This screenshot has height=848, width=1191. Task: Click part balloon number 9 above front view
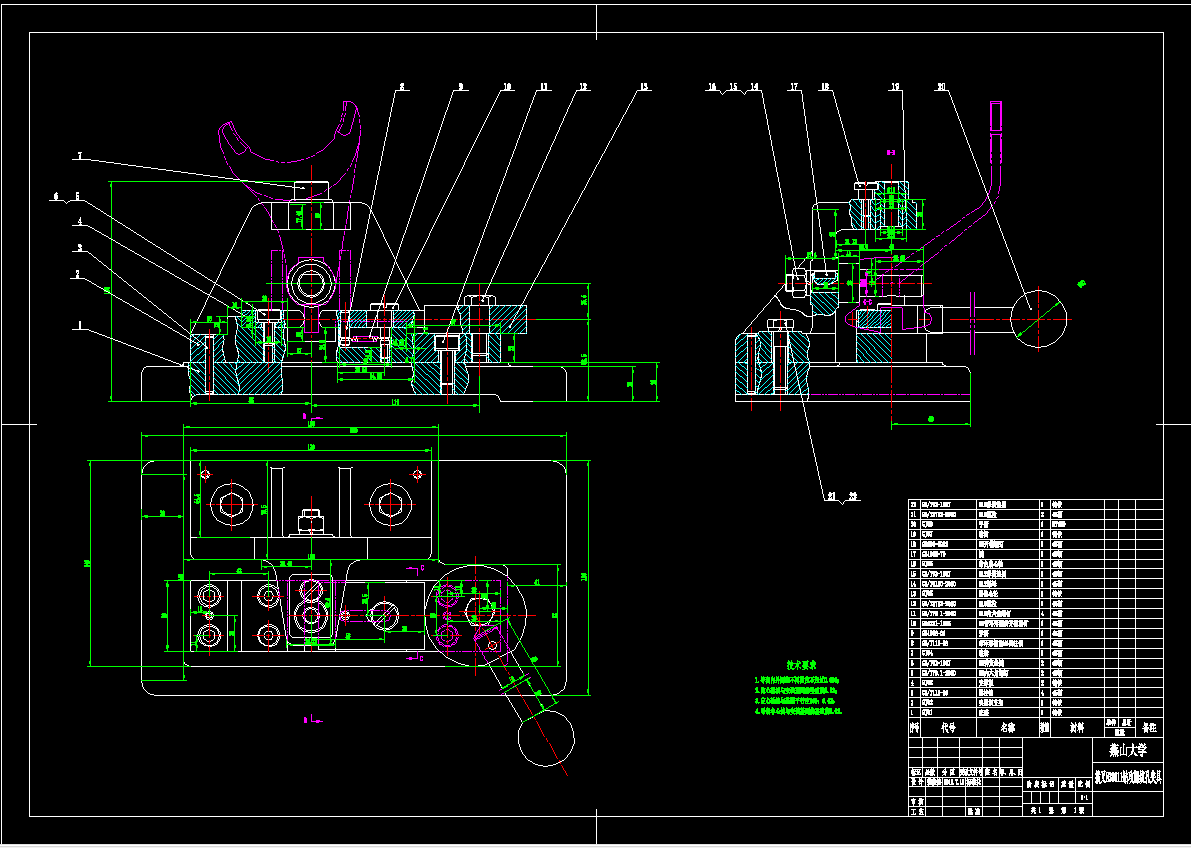coord(460,87)
